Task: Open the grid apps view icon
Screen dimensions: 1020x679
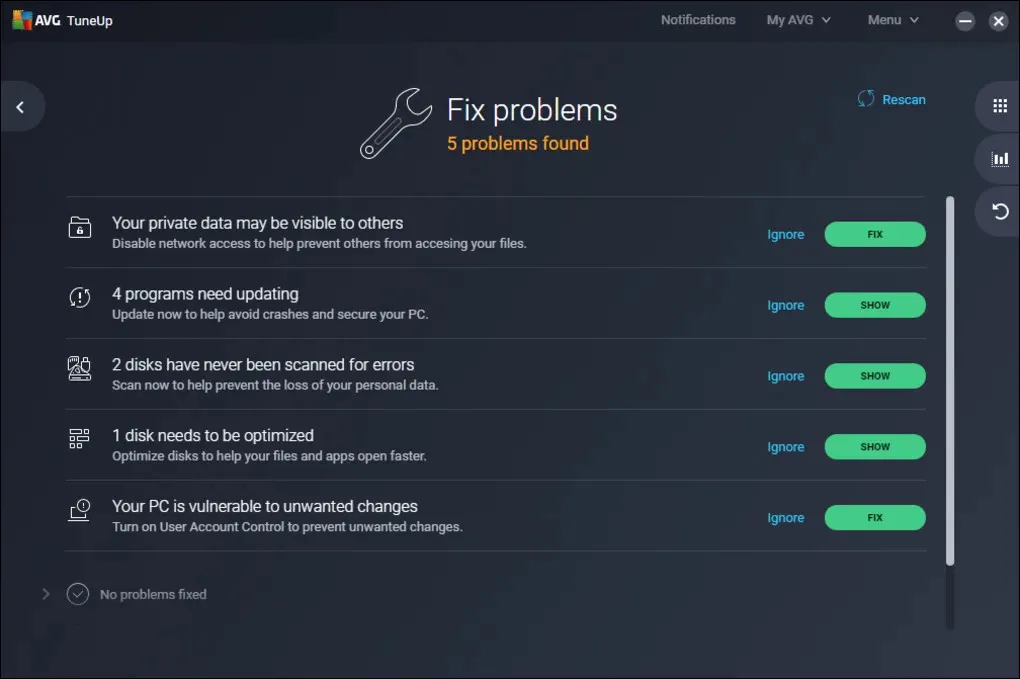Action: tap(999, 106)
